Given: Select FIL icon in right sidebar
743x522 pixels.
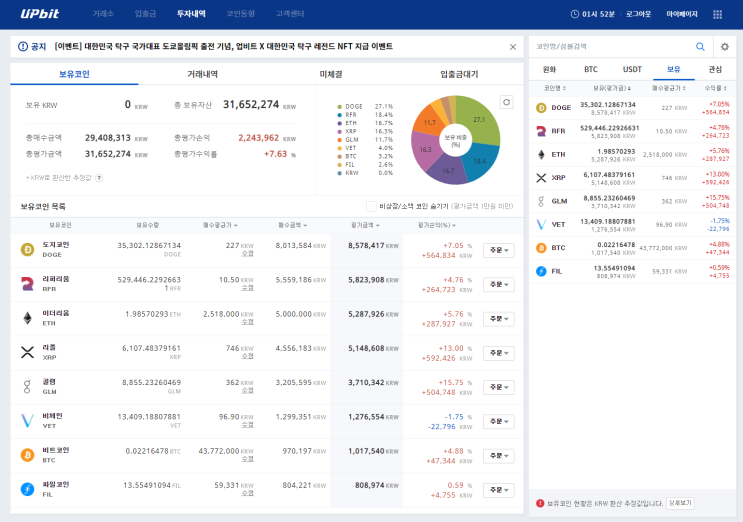Looking at the screenshot, I should [x=541, y=271].
